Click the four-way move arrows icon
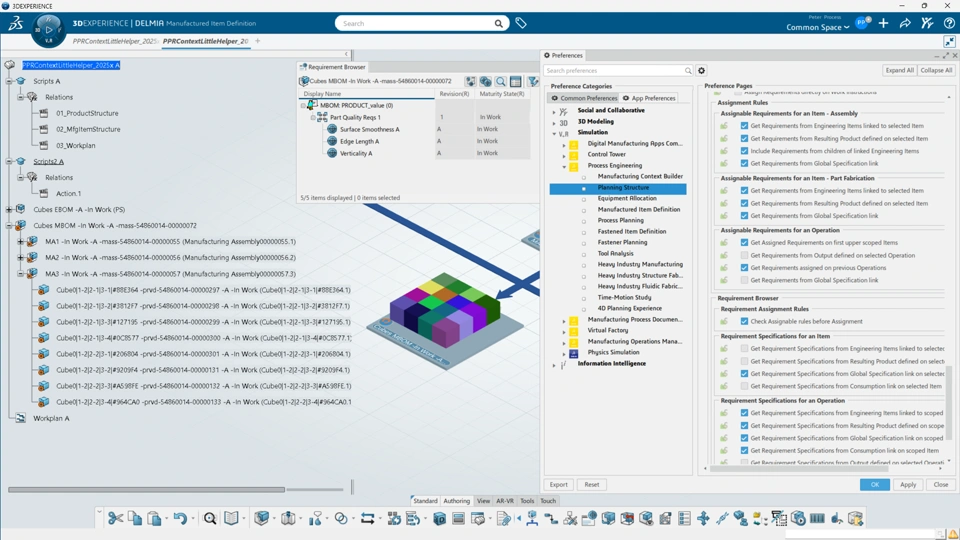The image size is (960, 540). [703, 519]
